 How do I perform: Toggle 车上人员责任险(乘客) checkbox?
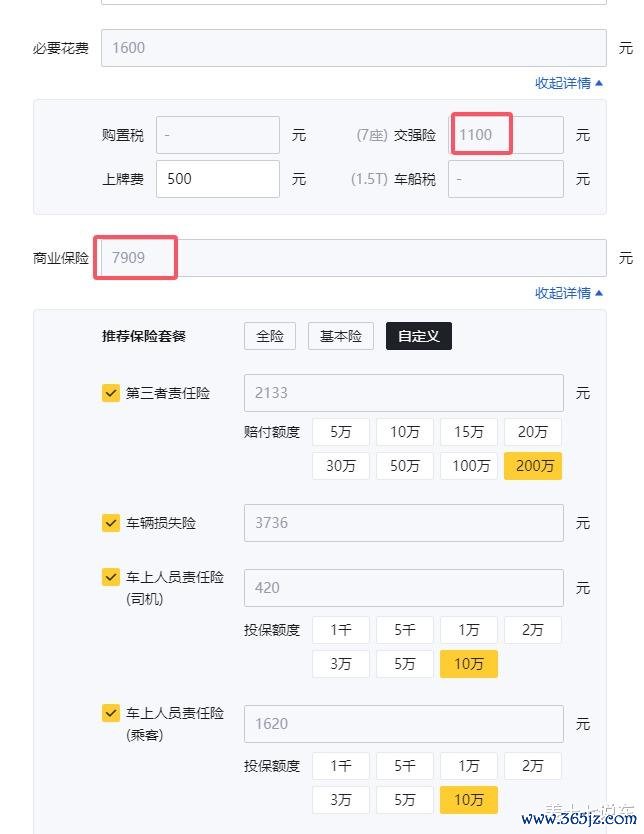tap(111, 713)
